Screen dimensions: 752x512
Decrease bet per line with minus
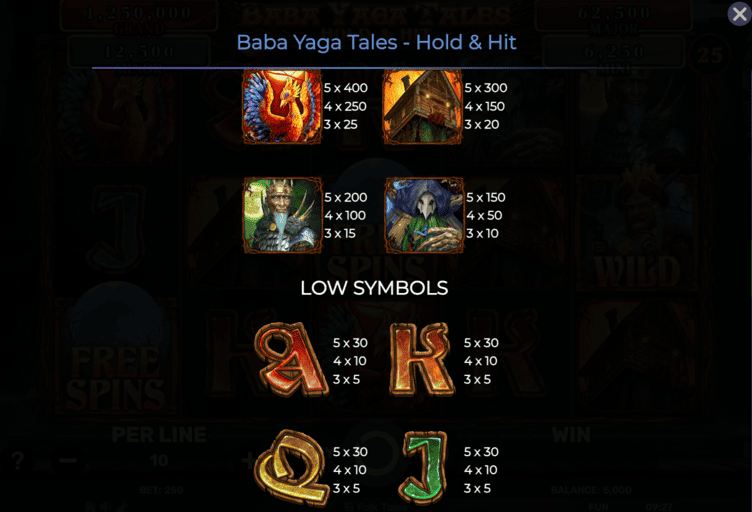[68, 461]
